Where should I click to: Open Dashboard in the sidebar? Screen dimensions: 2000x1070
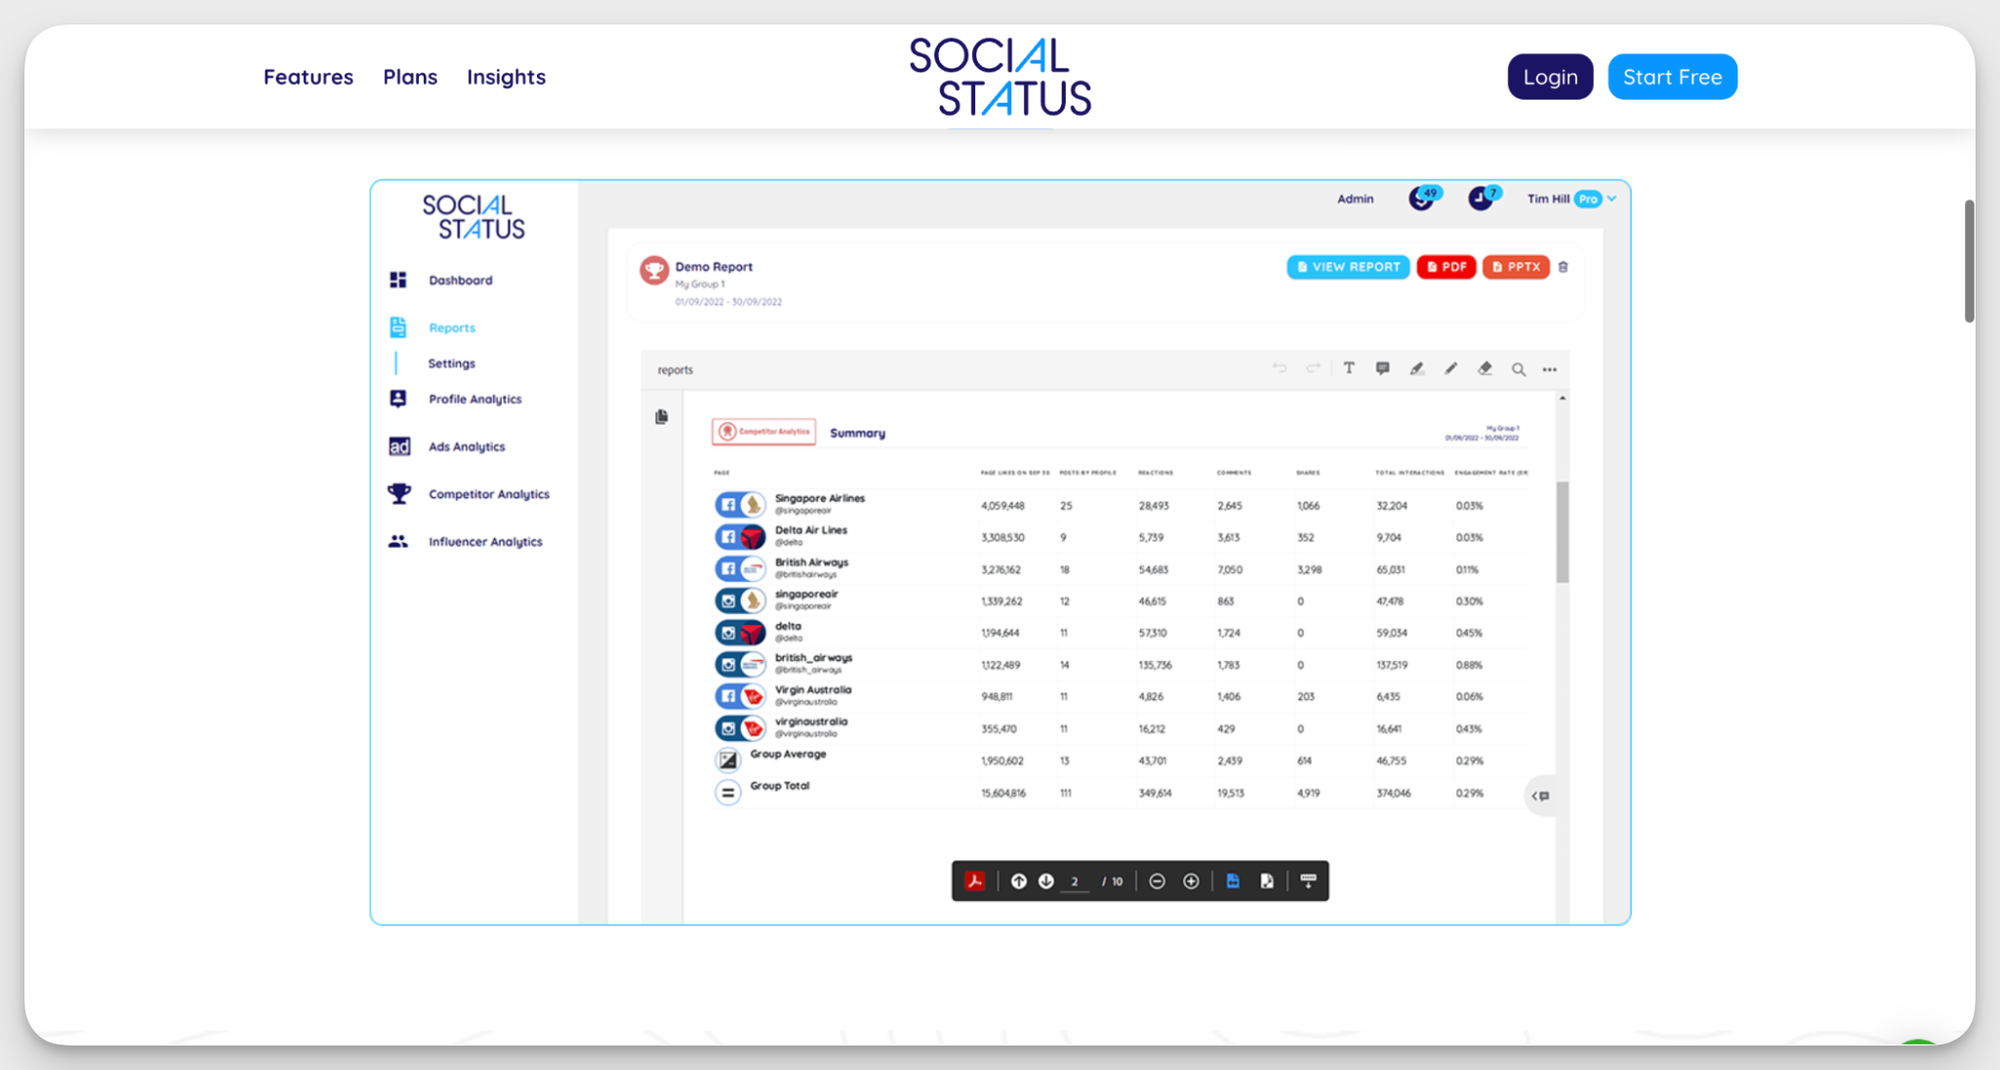460,280
